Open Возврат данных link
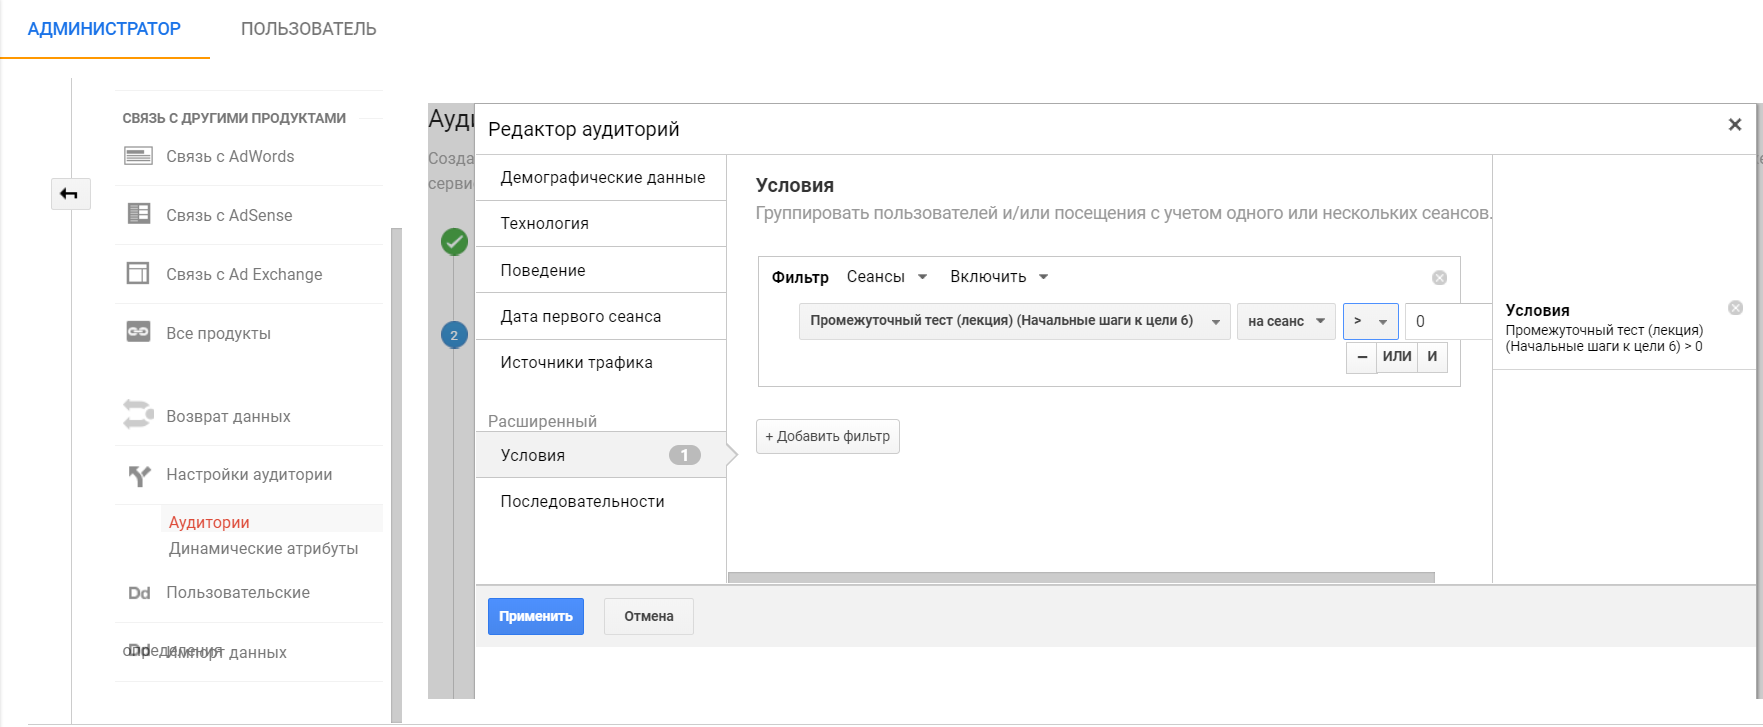Image resolution: width=1763 pixels, height=727 pixels. pos(228,416)
